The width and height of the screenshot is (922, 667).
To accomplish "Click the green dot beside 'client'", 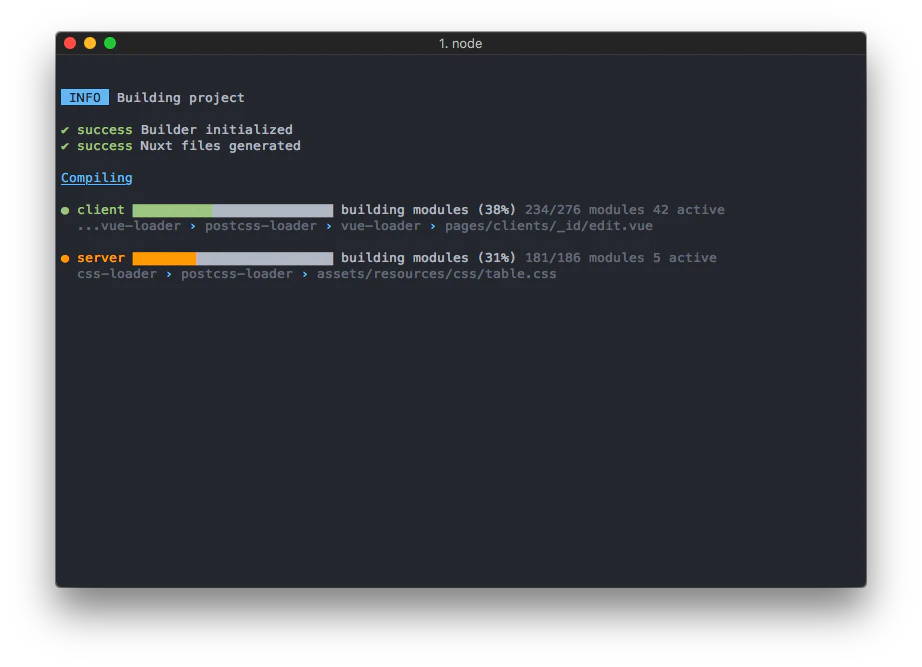I will pyautogui.click(x=65, y=210).
